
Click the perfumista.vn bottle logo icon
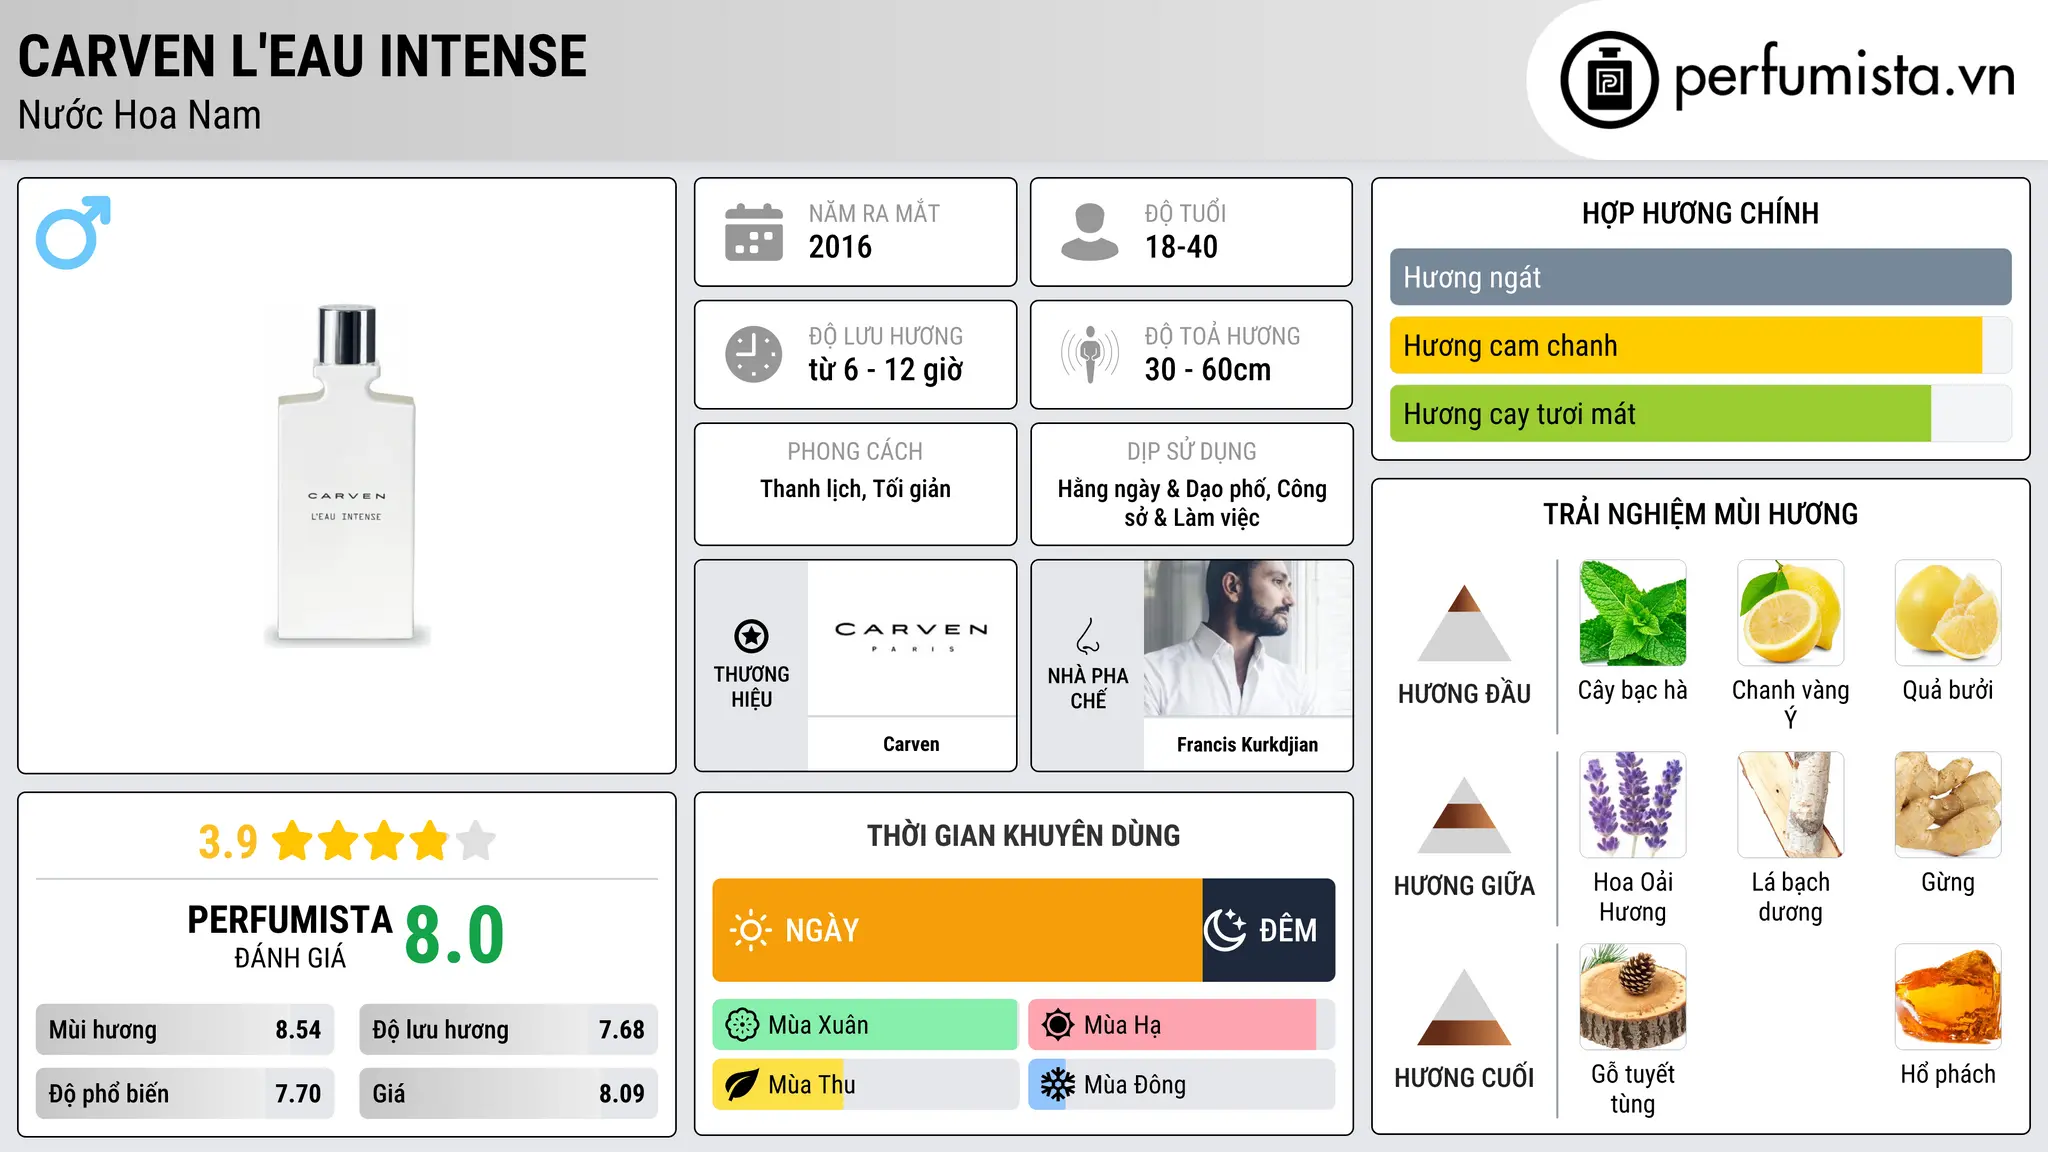(1609, 80)
